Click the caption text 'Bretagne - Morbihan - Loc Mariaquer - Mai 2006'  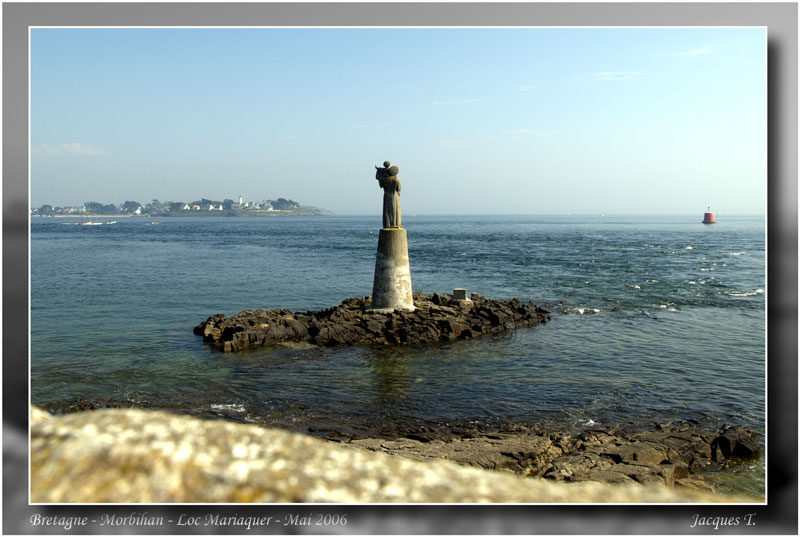(188, 520)
